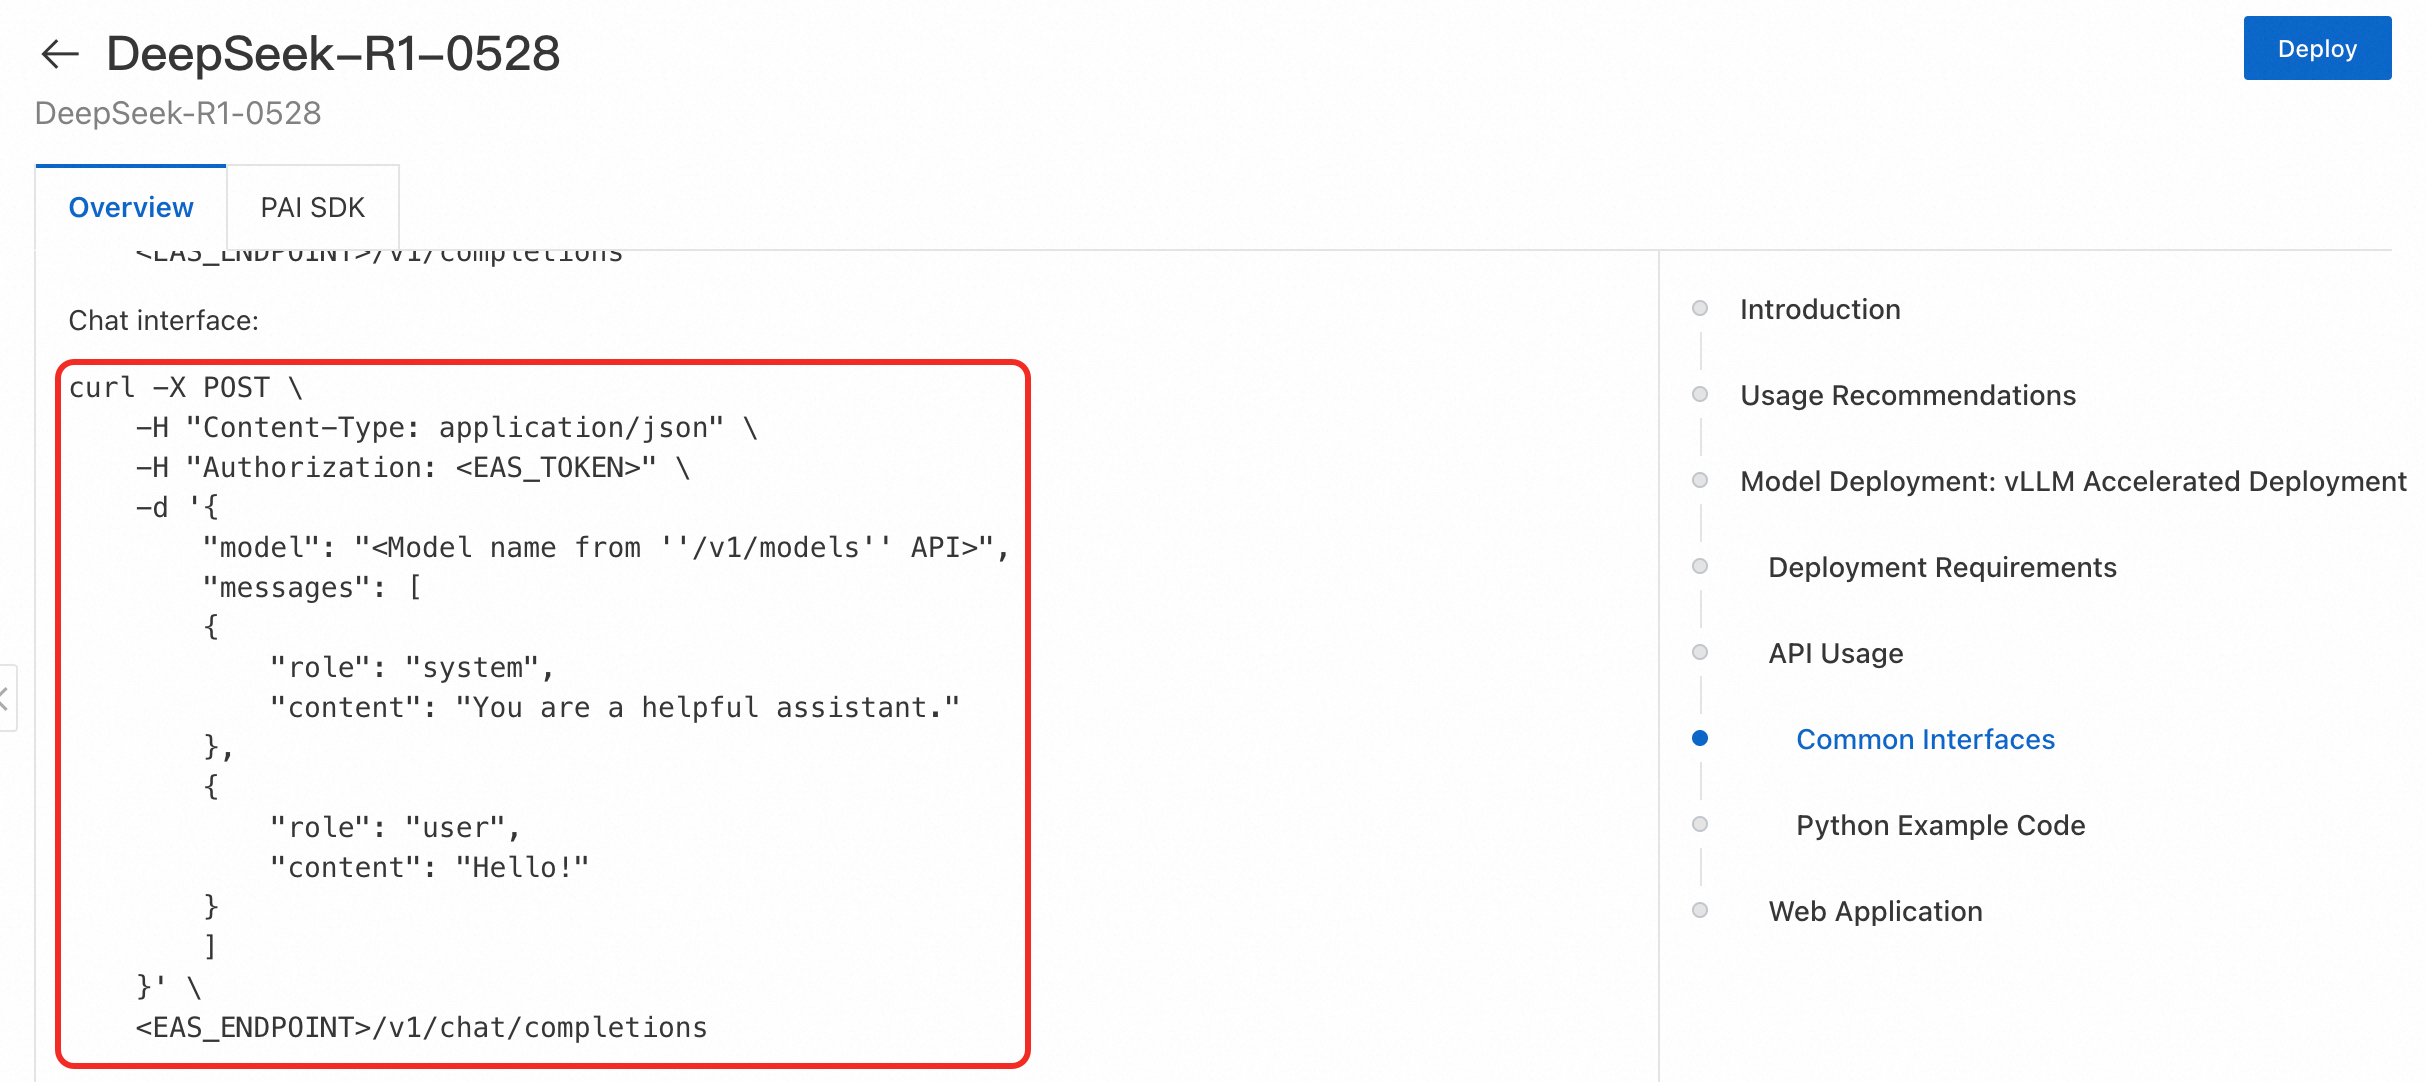
Task: Select the Overview tab
Action: (131, 208)
